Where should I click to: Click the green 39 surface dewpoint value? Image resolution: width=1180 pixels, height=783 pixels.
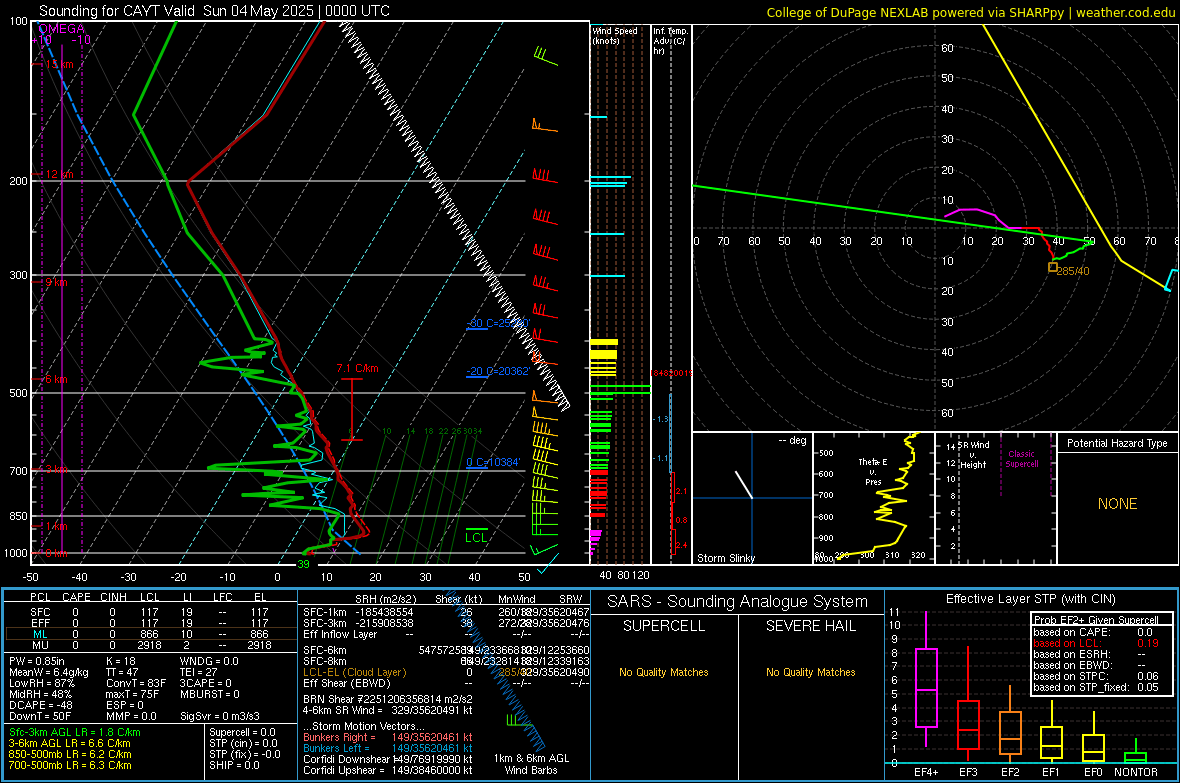pyautogui.click(x=303, y=564)
